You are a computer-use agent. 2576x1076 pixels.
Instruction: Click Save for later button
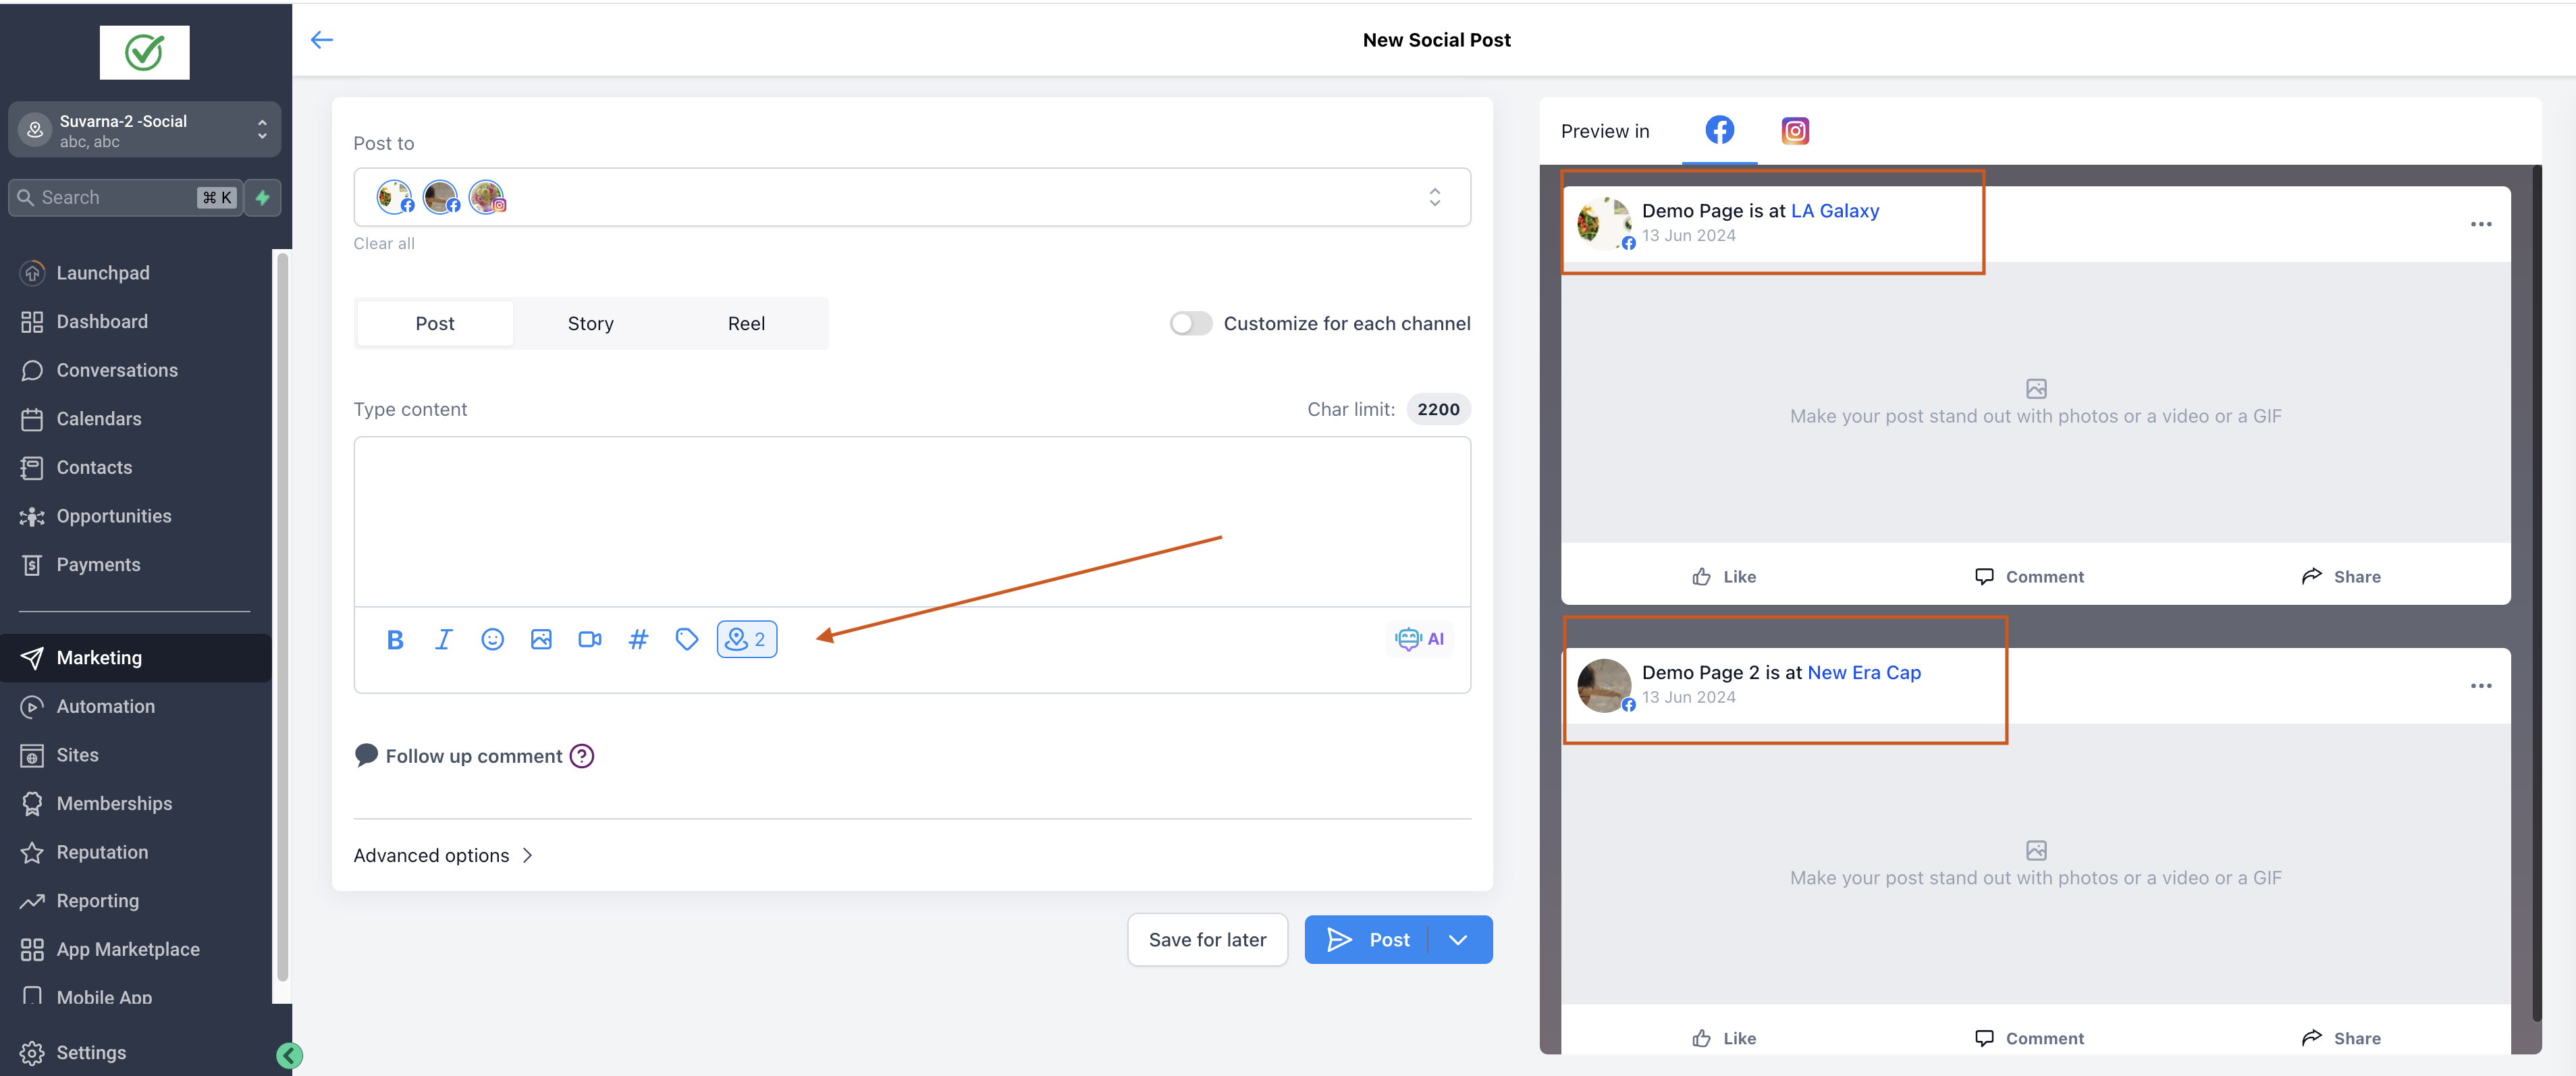tap(1207, 940)
